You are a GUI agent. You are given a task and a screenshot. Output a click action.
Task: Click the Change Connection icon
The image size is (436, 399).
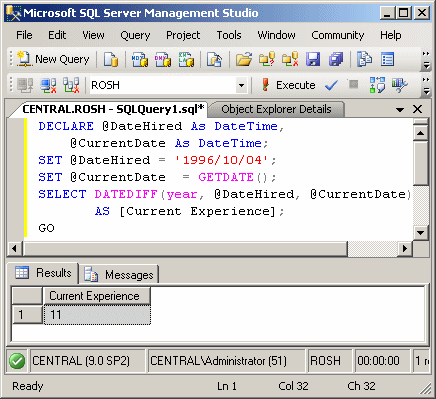pos(71,85)
